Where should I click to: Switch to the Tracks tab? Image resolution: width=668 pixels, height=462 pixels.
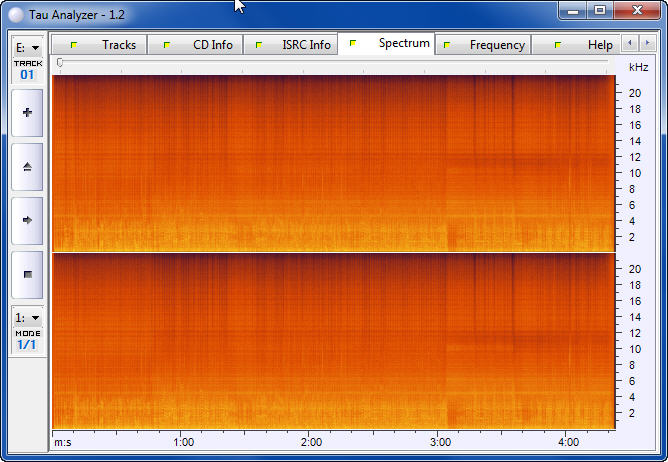coord(108,45)
